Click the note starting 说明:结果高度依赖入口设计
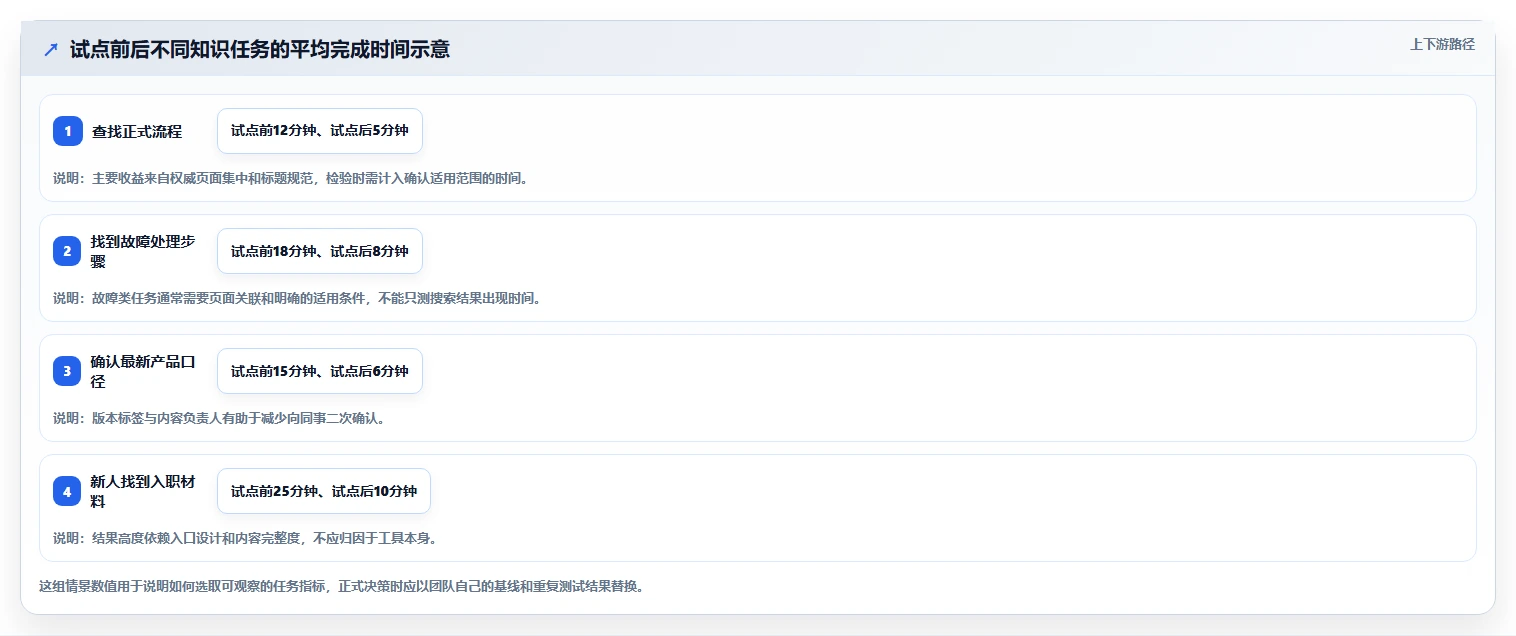Viewport: 1516px width, 636px height. tap(245, 538)
